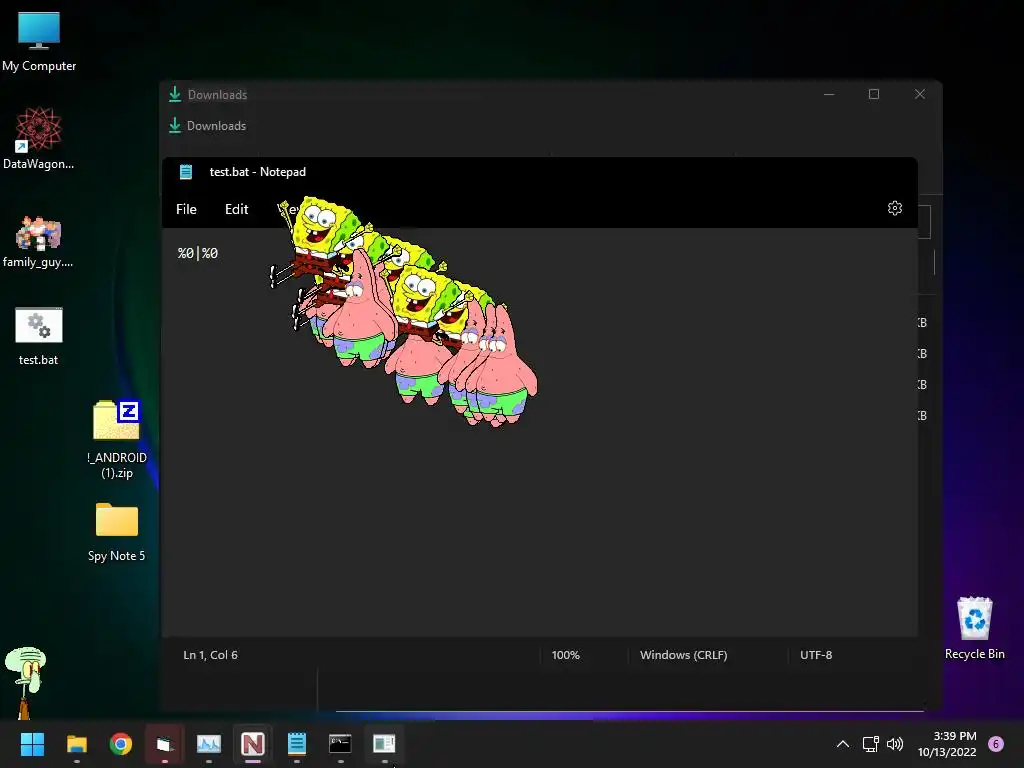Open the clock showing 3:39 PM
The height and width of the screenshot is (768, 1024).
click(947, 744)
